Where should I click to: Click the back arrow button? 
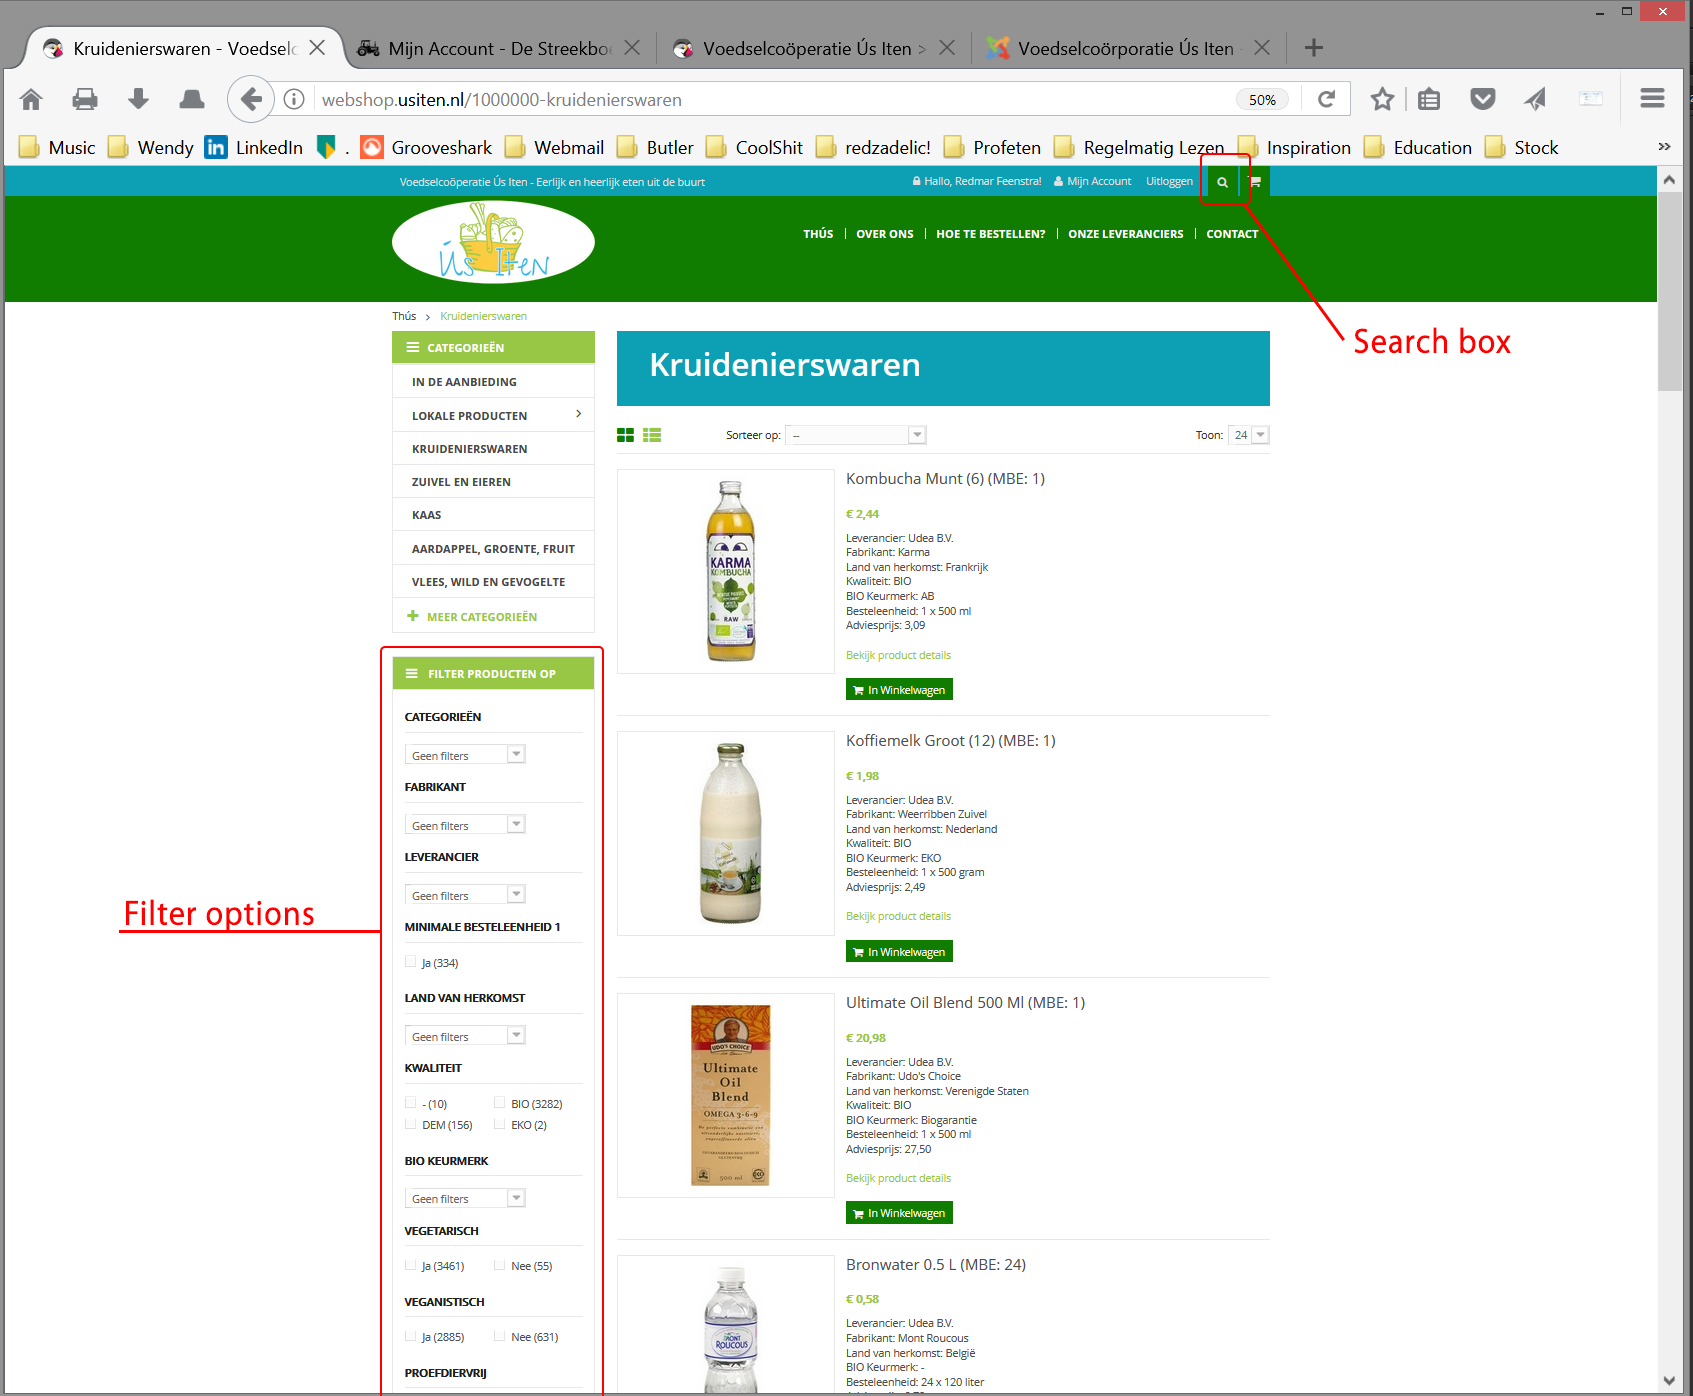coord(250,99)
